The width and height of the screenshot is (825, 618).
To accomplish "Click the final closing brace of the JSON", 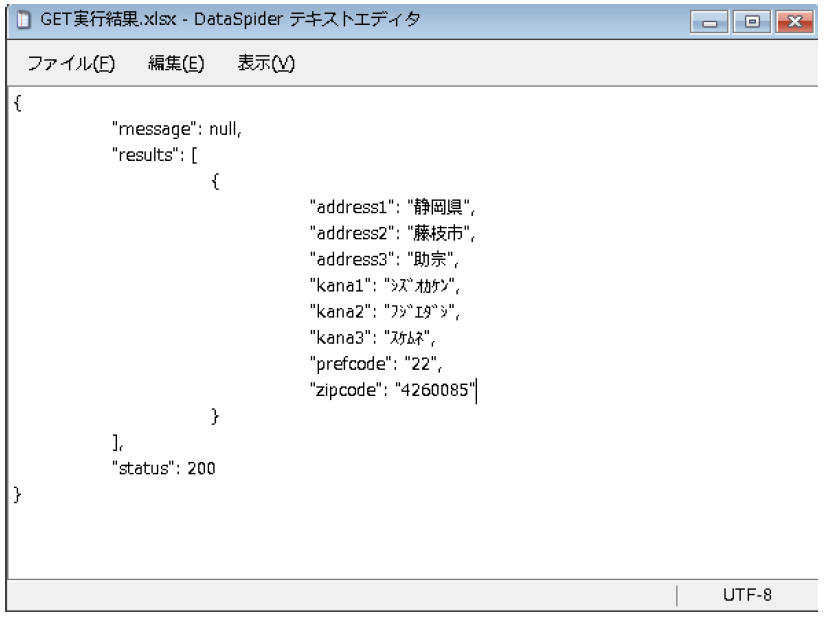I will [17, 493].
